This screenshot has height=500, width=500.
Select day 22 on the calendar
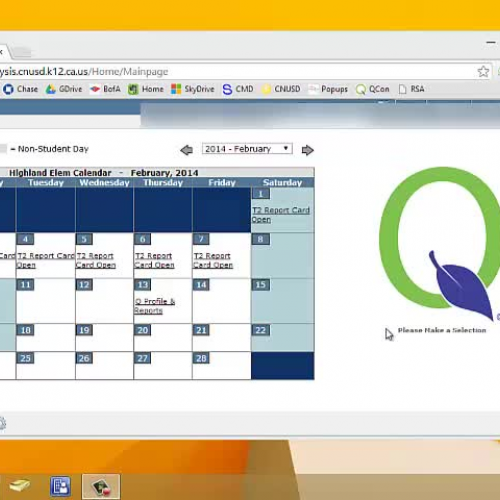tap(261, 330)
